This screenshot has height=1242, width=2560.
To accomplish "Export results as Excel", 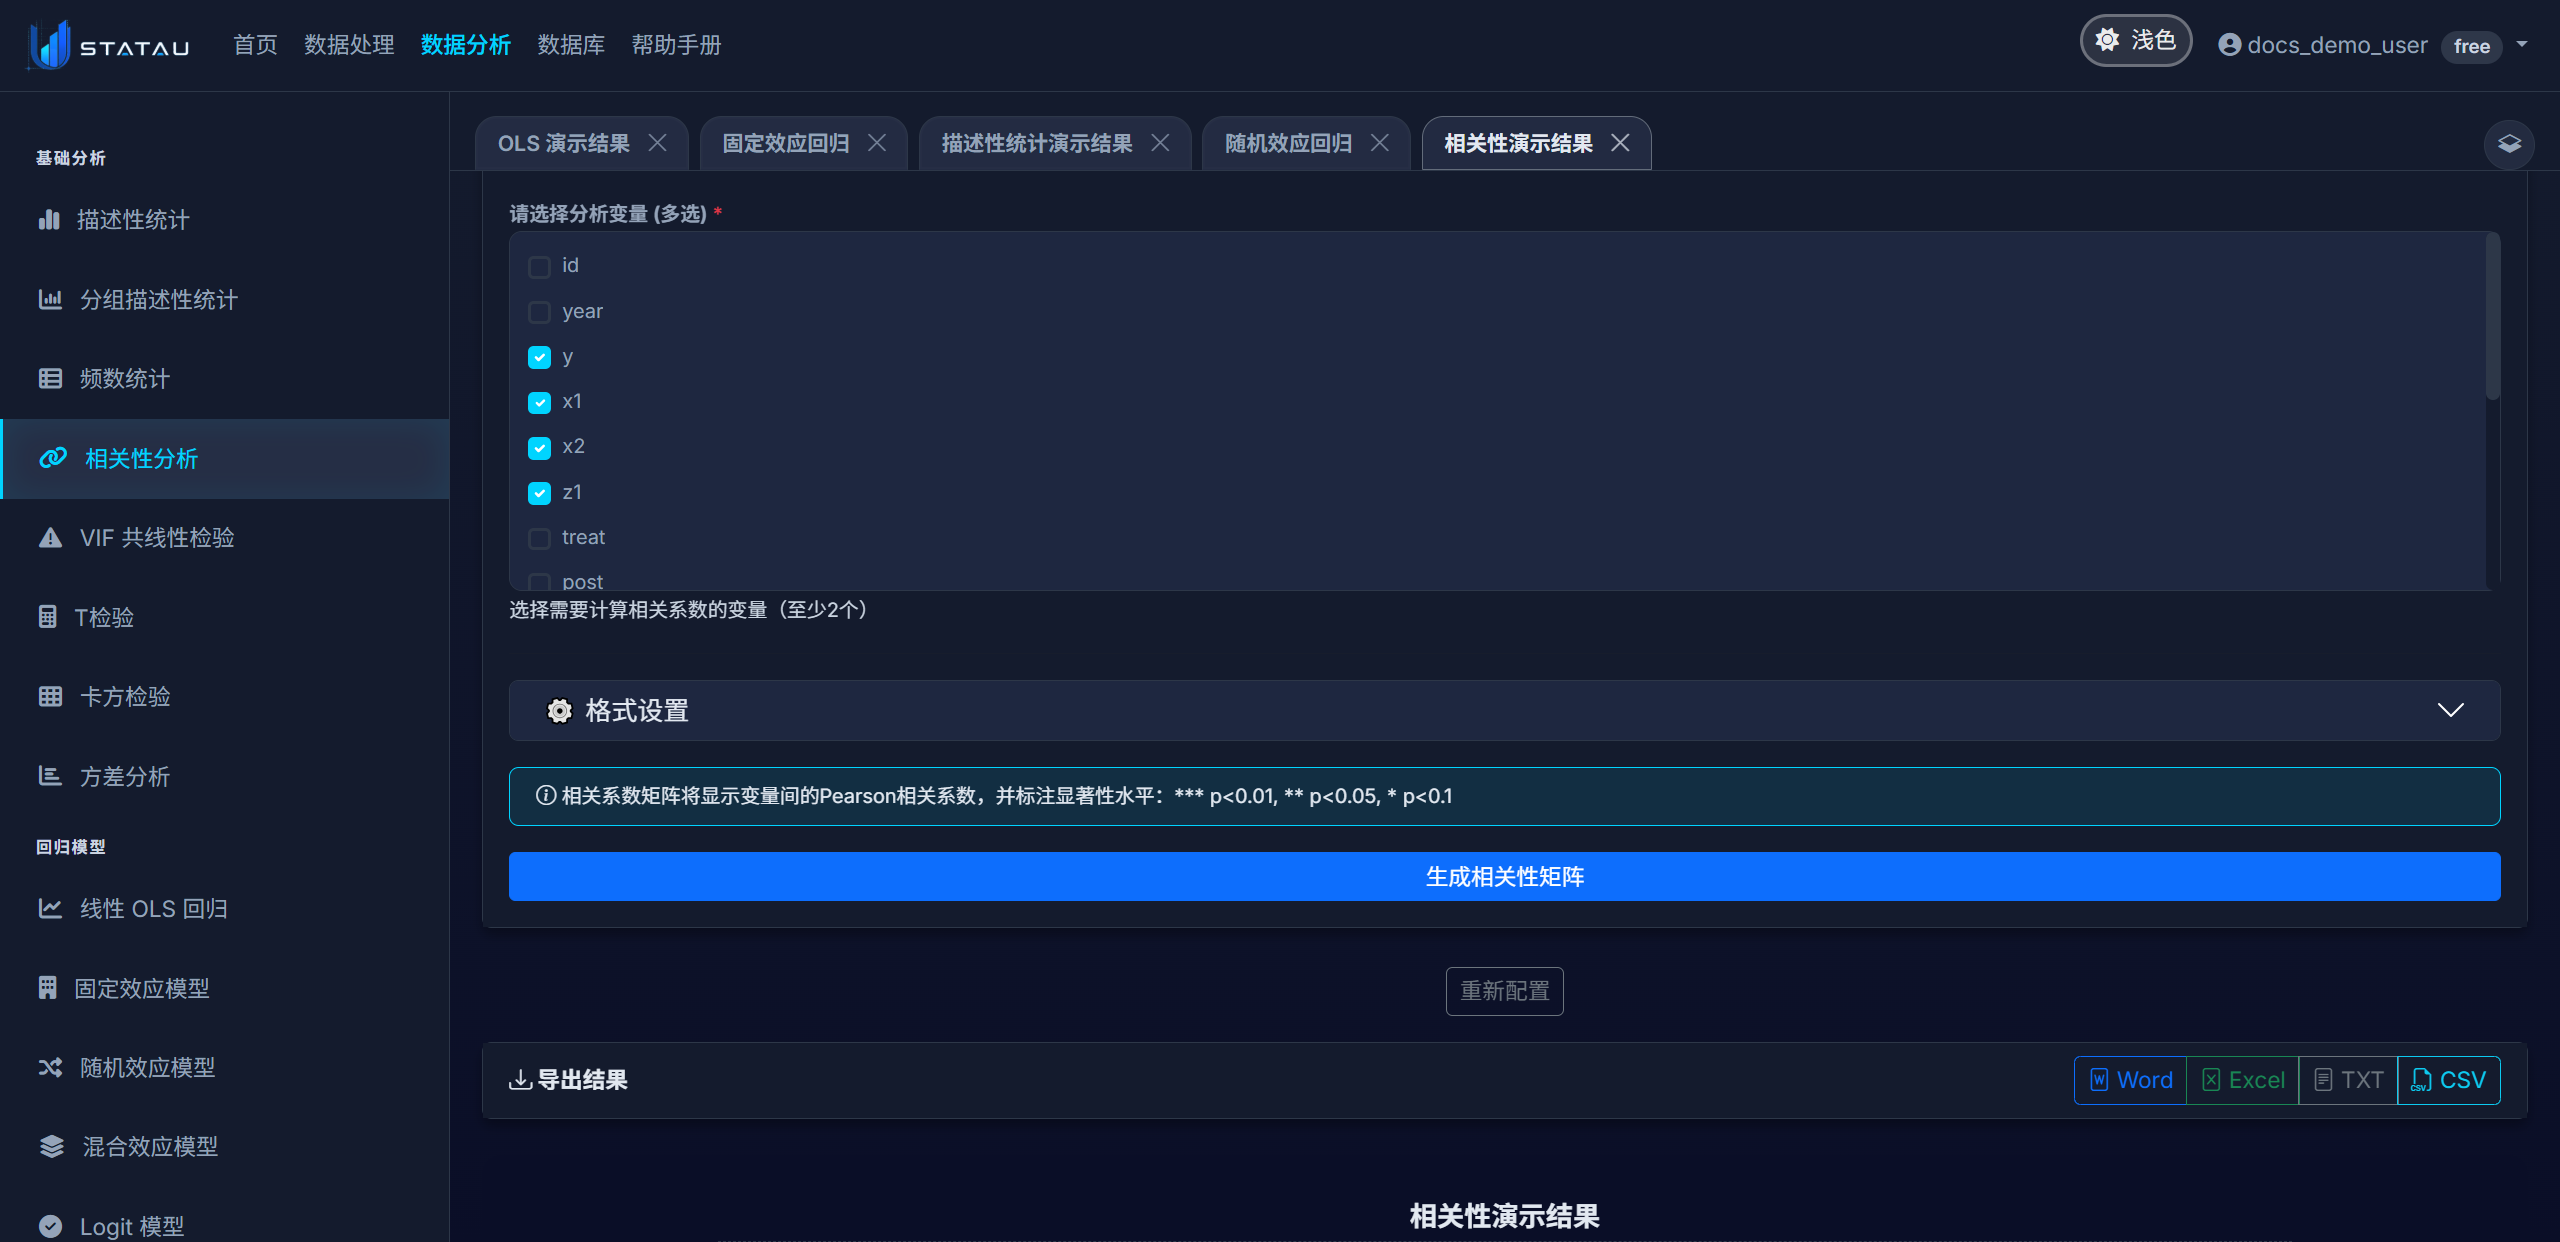I will (x=2243, y=1080).
